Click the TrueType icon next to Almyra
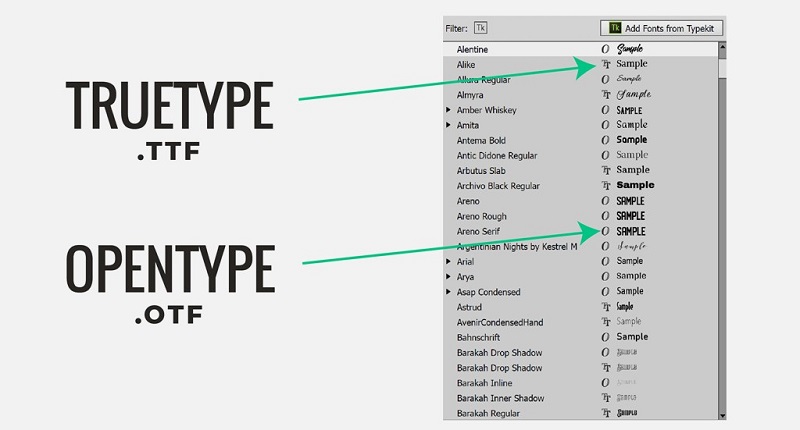The width and height of the screenshot is (800, 430). (605, 94)
